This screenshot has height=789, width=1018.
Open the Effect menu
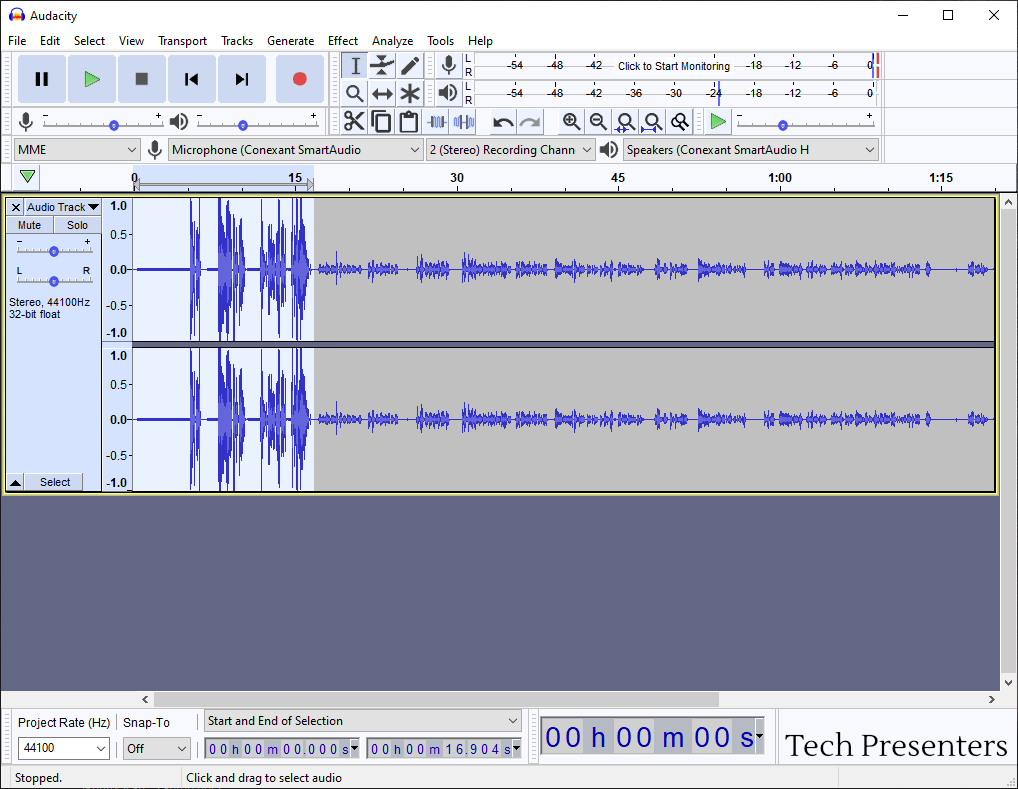[x=343, y=41]
